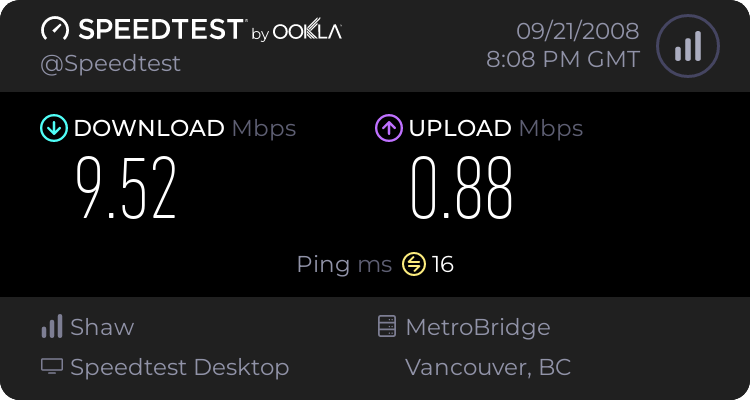Screen dimensions: 750x400
Task: Click the MetroBridge server name
Action: [x=478, y=327]
